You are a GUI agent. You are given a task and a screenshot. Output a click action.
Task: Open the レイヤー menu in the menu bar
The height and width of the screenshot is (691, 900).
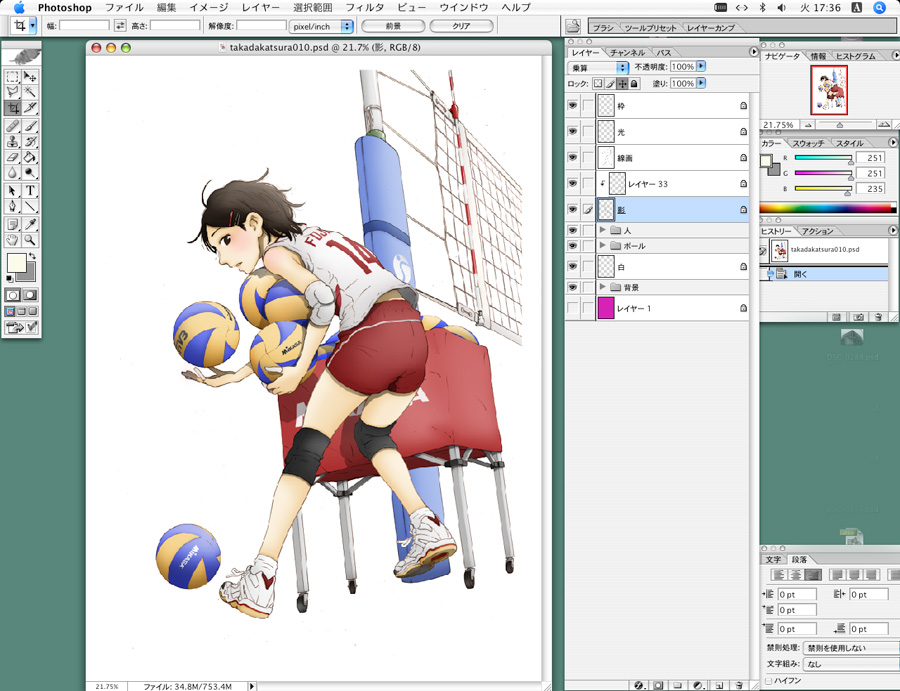pos(261,7)
